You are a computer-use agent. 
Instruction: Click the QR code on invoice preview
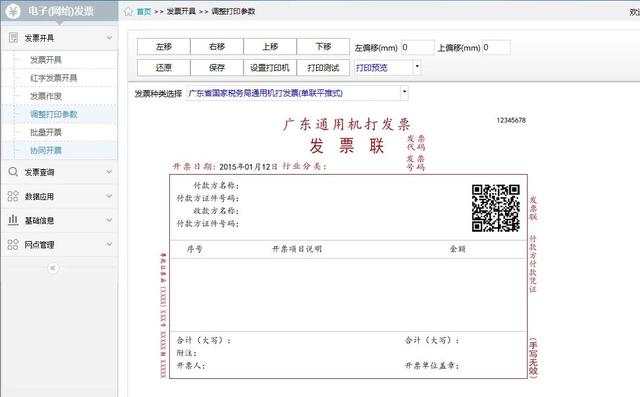[496, 208]
